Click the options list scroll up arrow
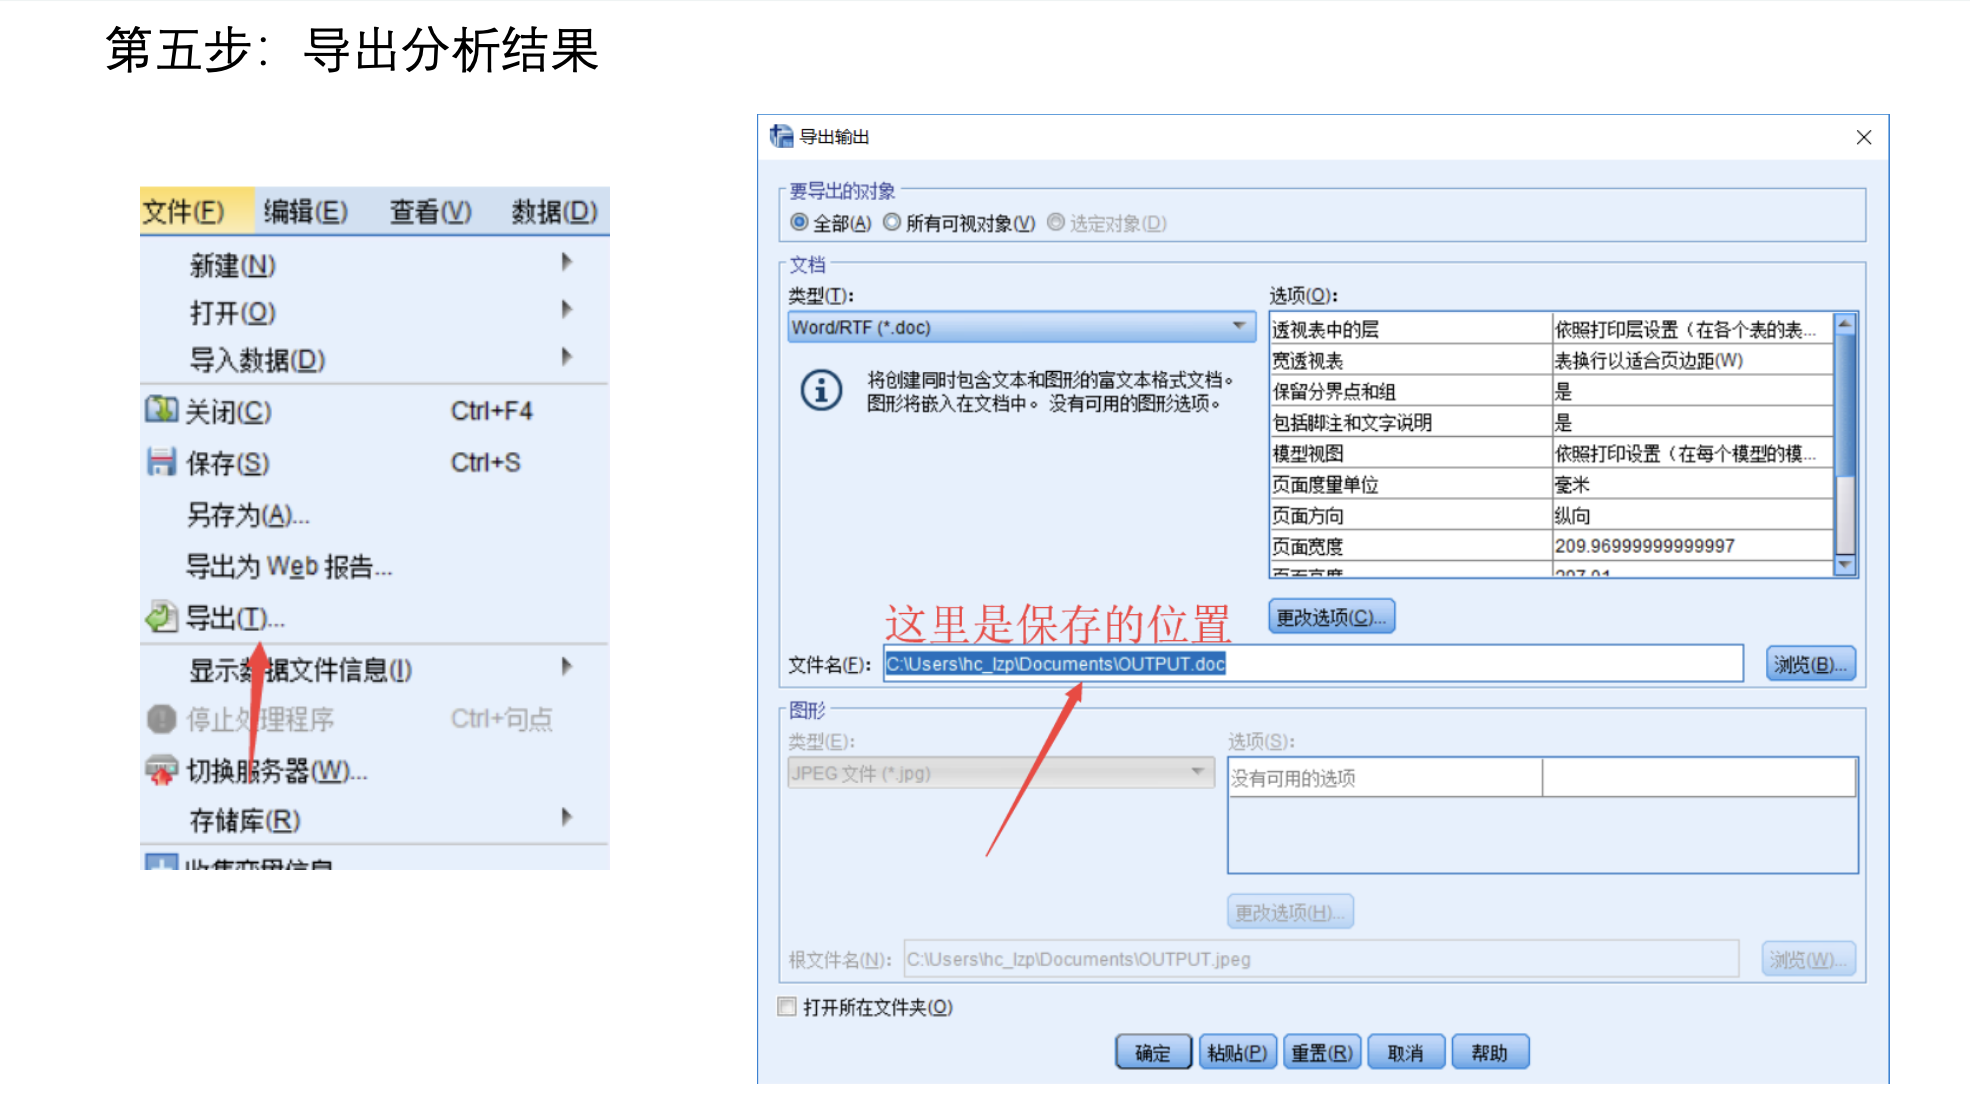1970x1112 pixels. (x=1846, y=325)
